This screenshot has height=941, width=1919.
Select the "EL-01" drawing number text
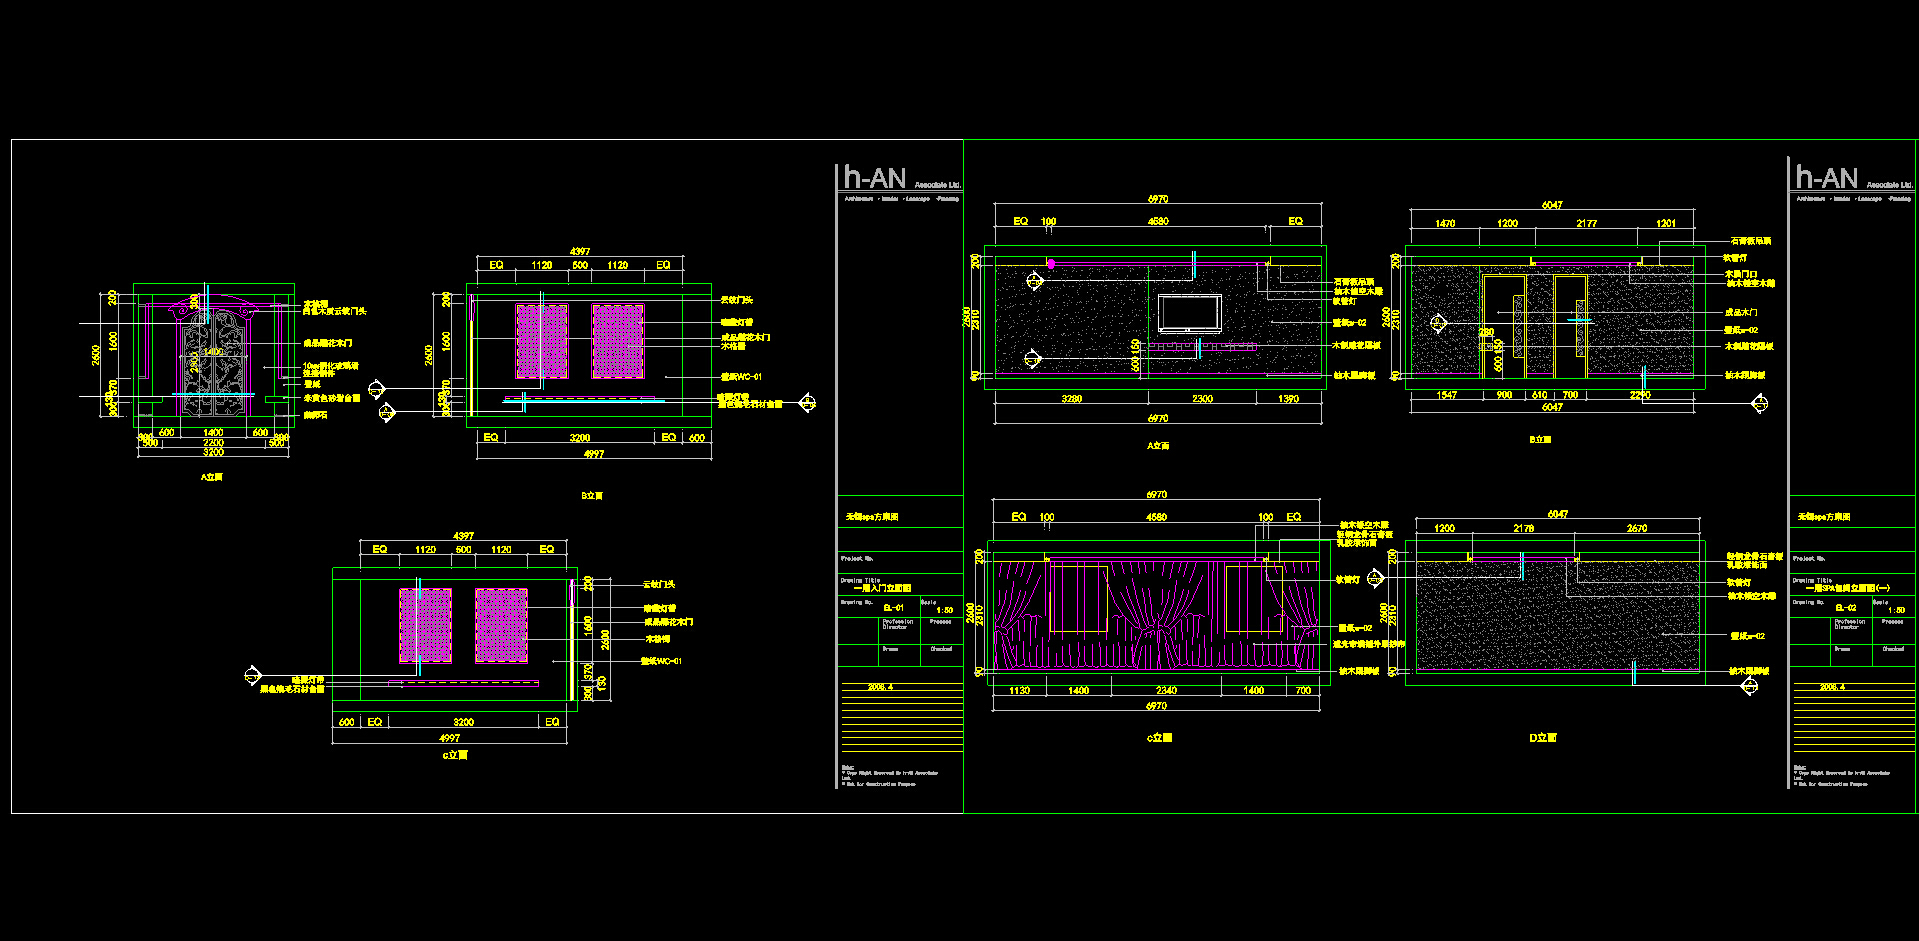click(893, 608)
